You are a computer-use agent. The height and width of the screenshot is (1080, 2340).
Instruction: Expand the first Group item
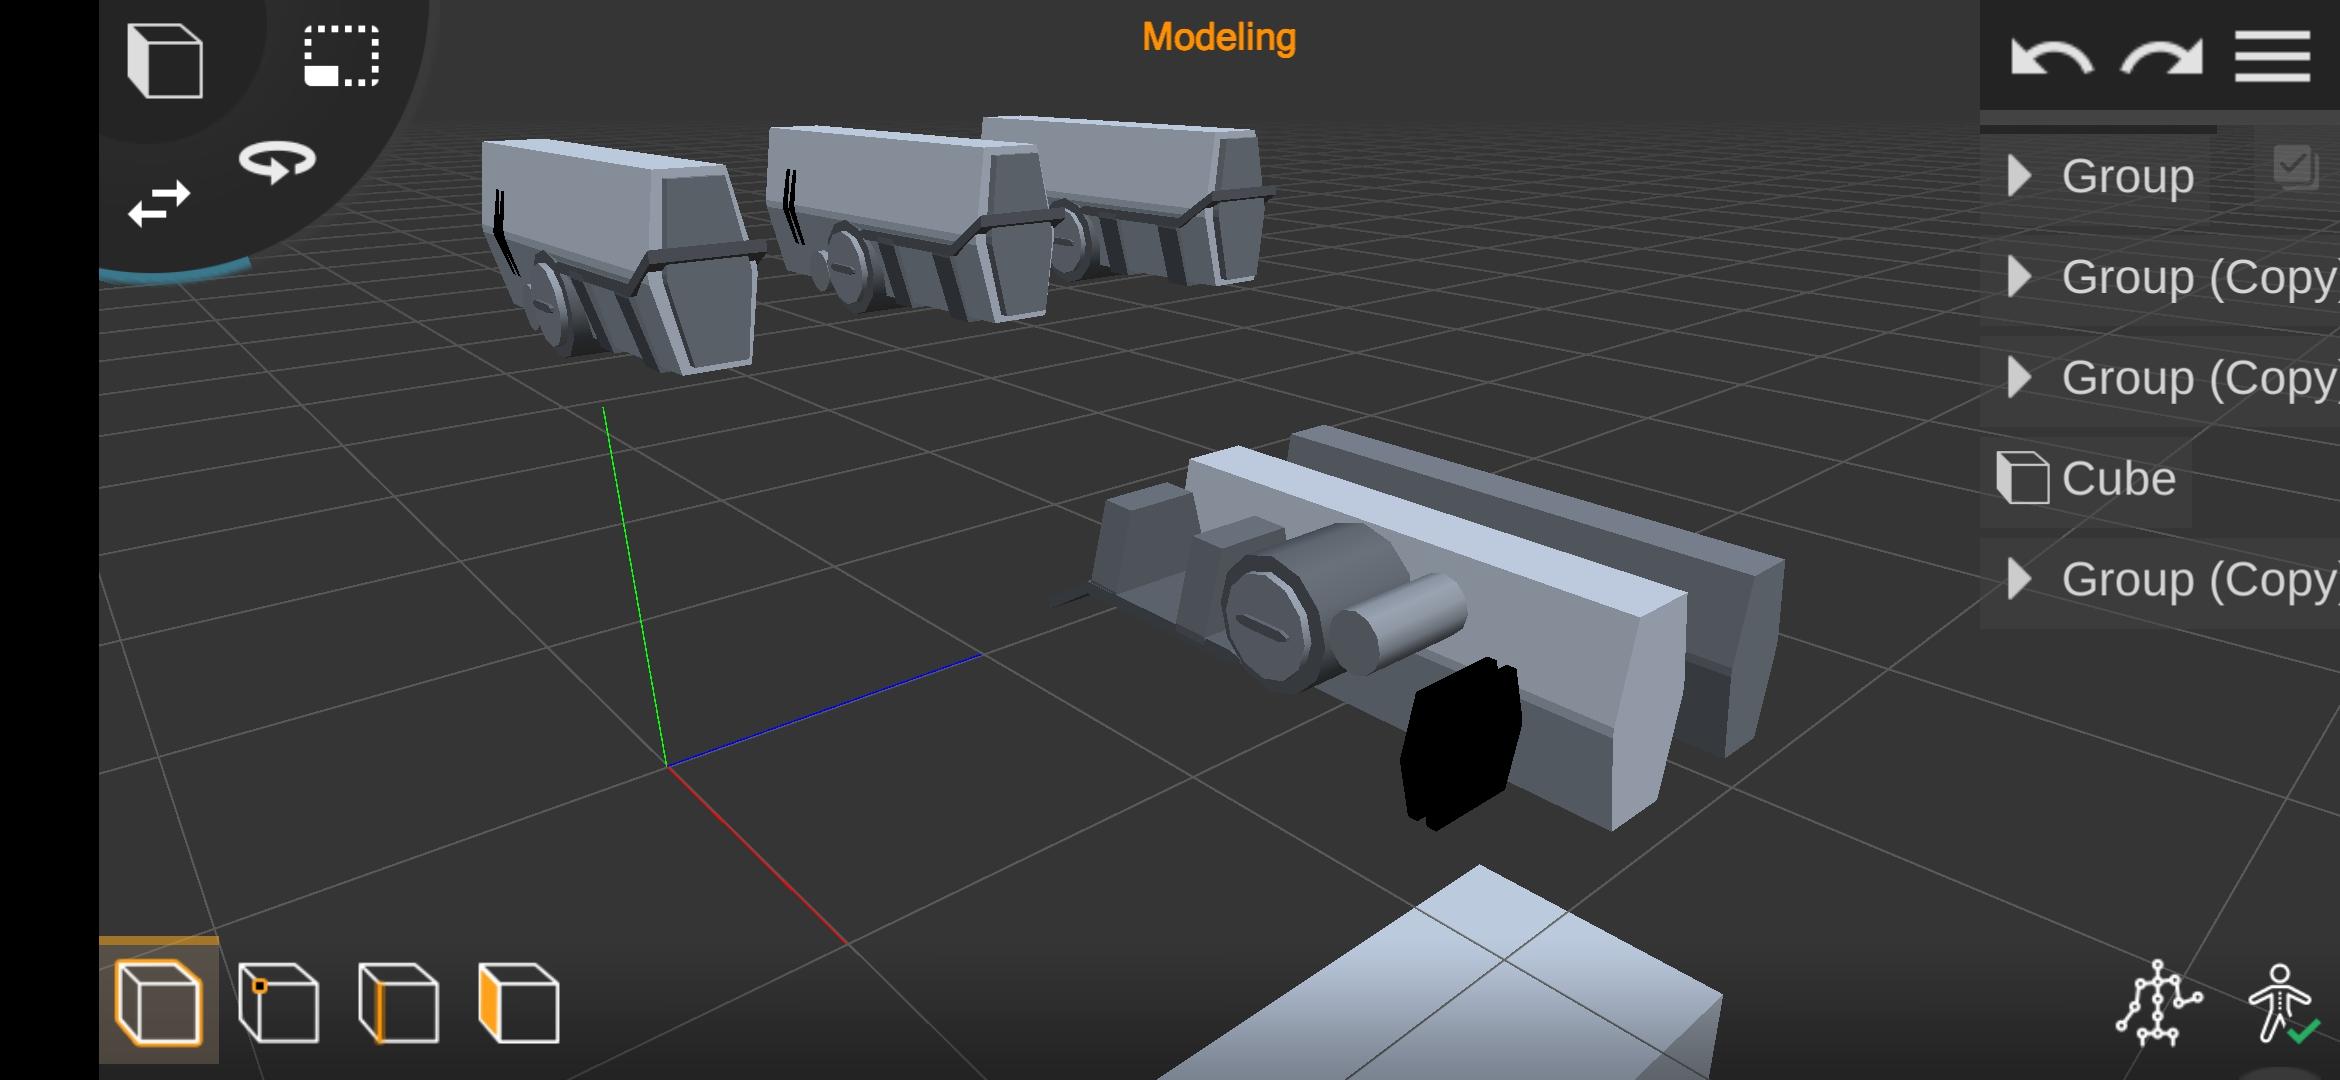[2020, 176]
